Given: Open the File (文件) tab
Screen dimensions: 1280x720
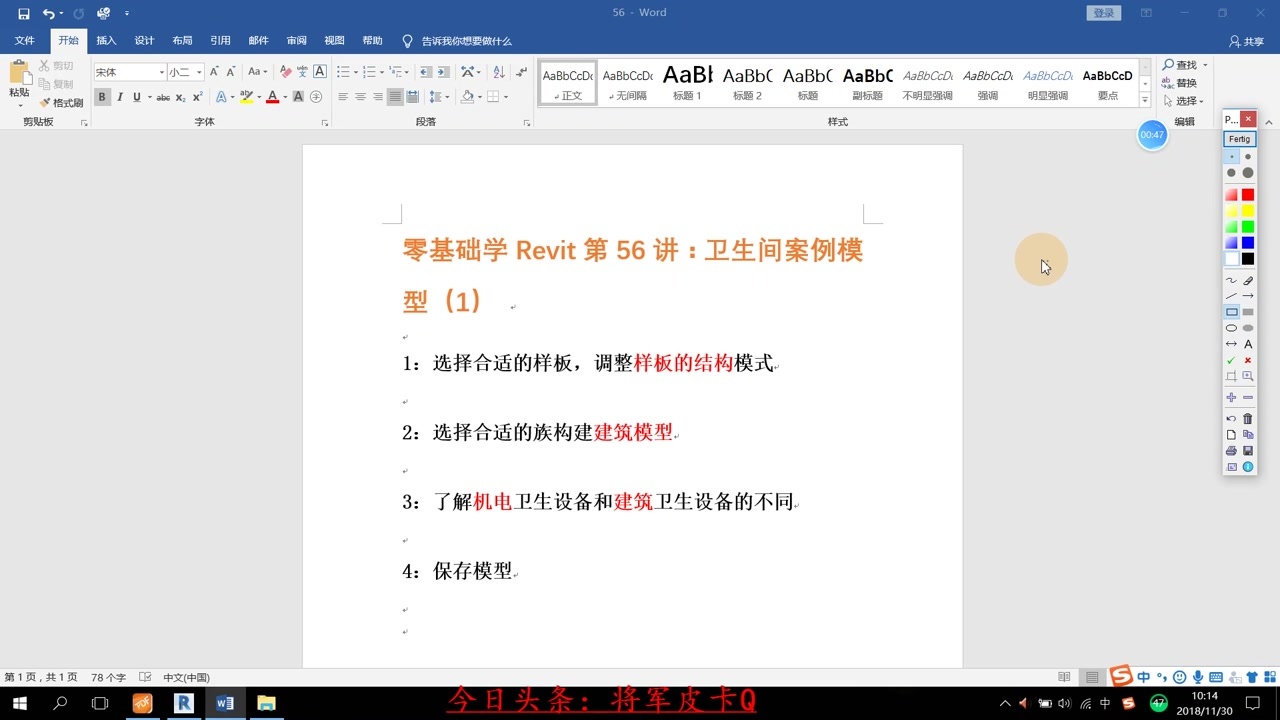Looking at the screenshot, I should [25, 41].
